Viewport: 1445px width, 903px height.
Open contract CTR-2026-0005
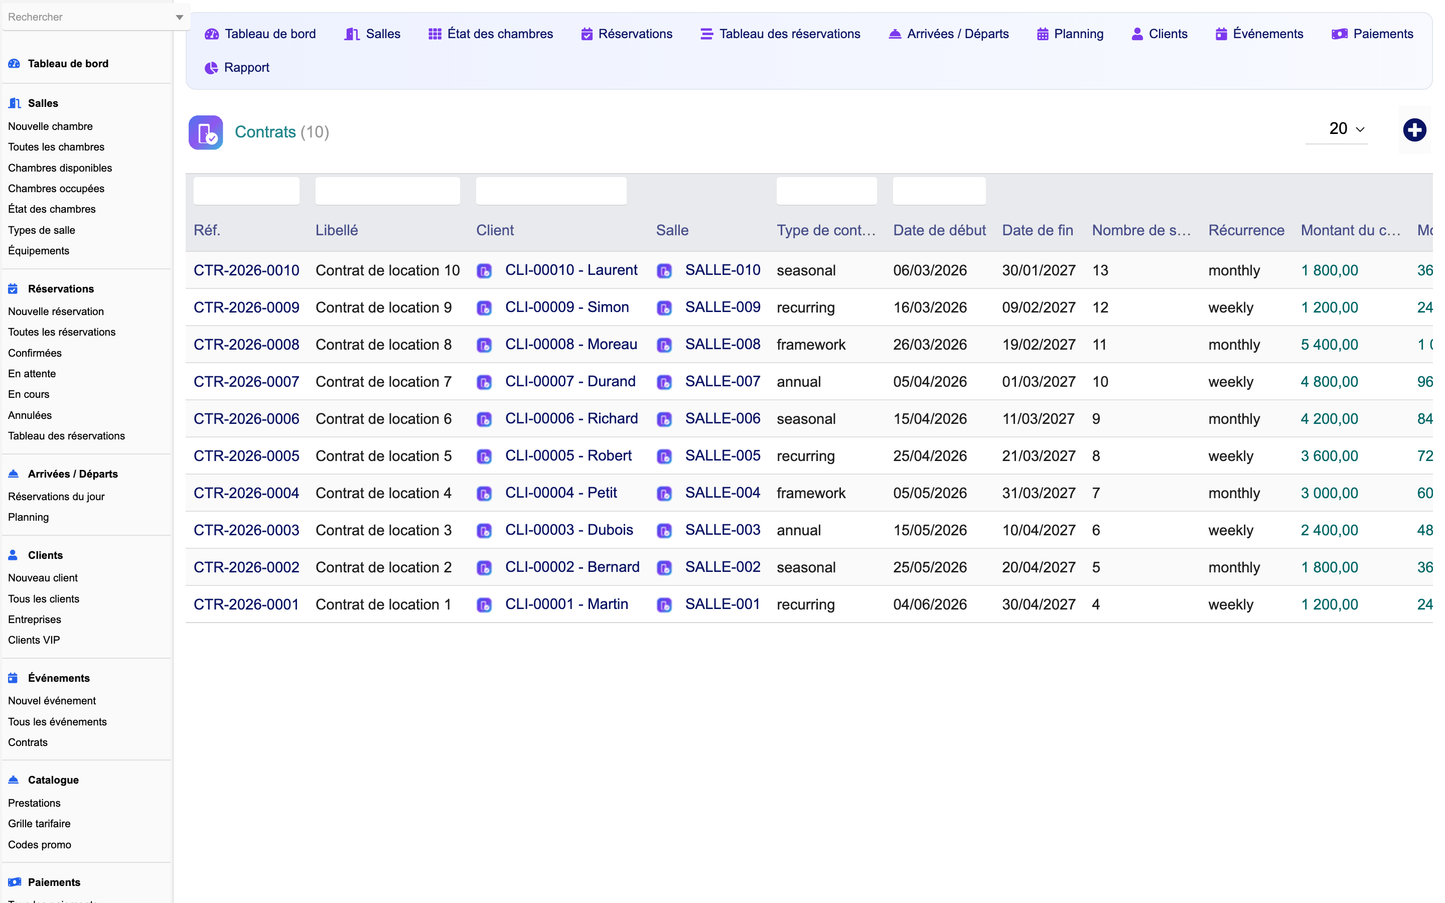pos(246,456)
